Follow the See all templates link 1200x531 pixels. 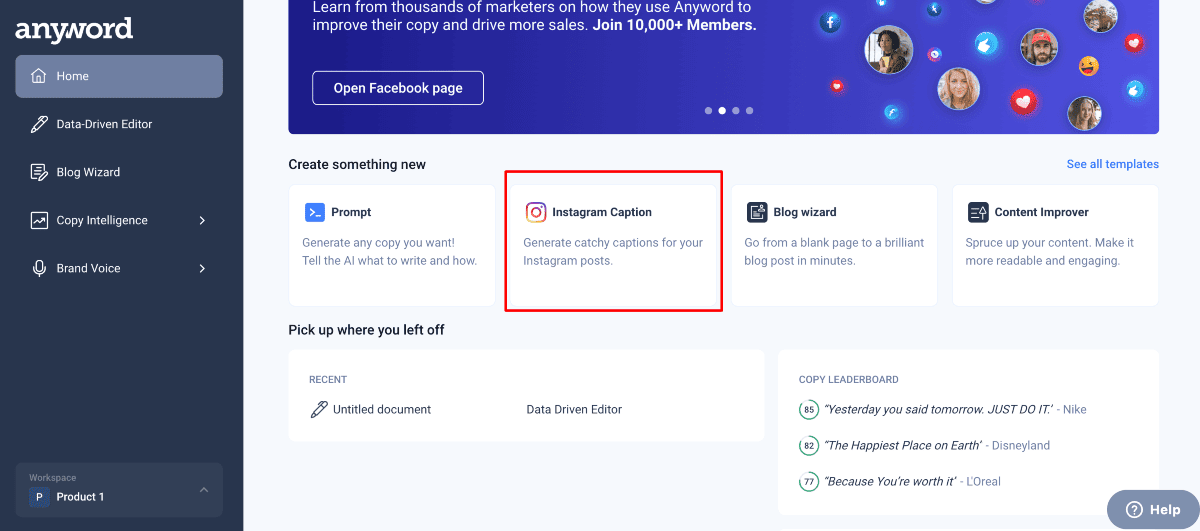coord(1112,164)
